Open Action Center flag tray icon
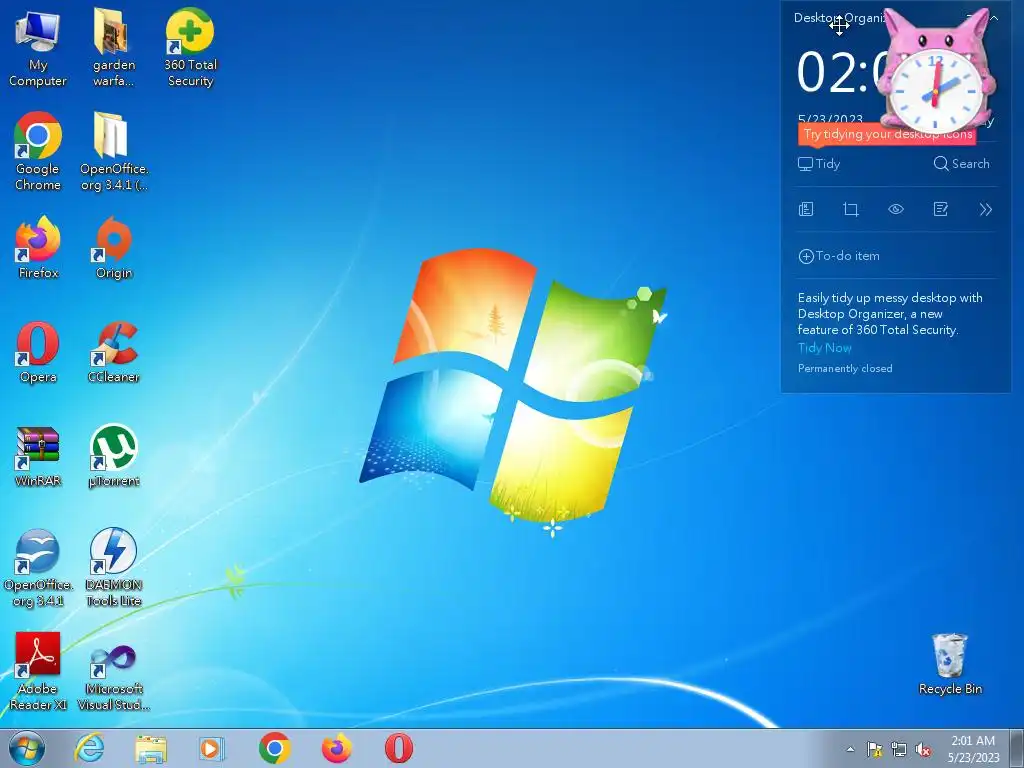This screenshot has width=1024, height=768. [x=874, y=750]
